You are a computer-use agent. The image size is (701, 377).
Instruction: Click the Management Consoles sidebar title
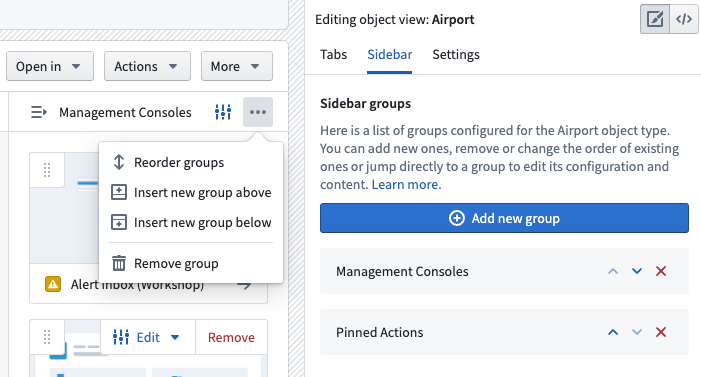pos(125,112)
